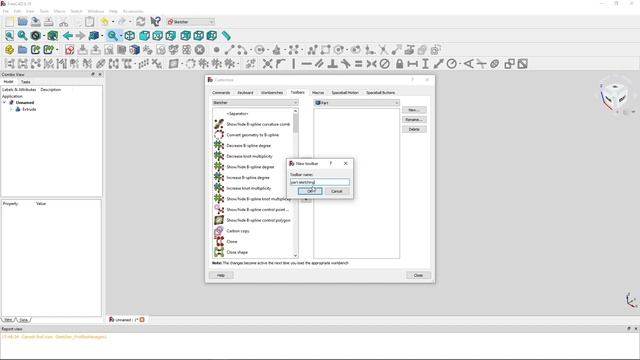Click the Paste clipboard icon
The height and width of the screenshot is (360, 640).
[89, 22]
